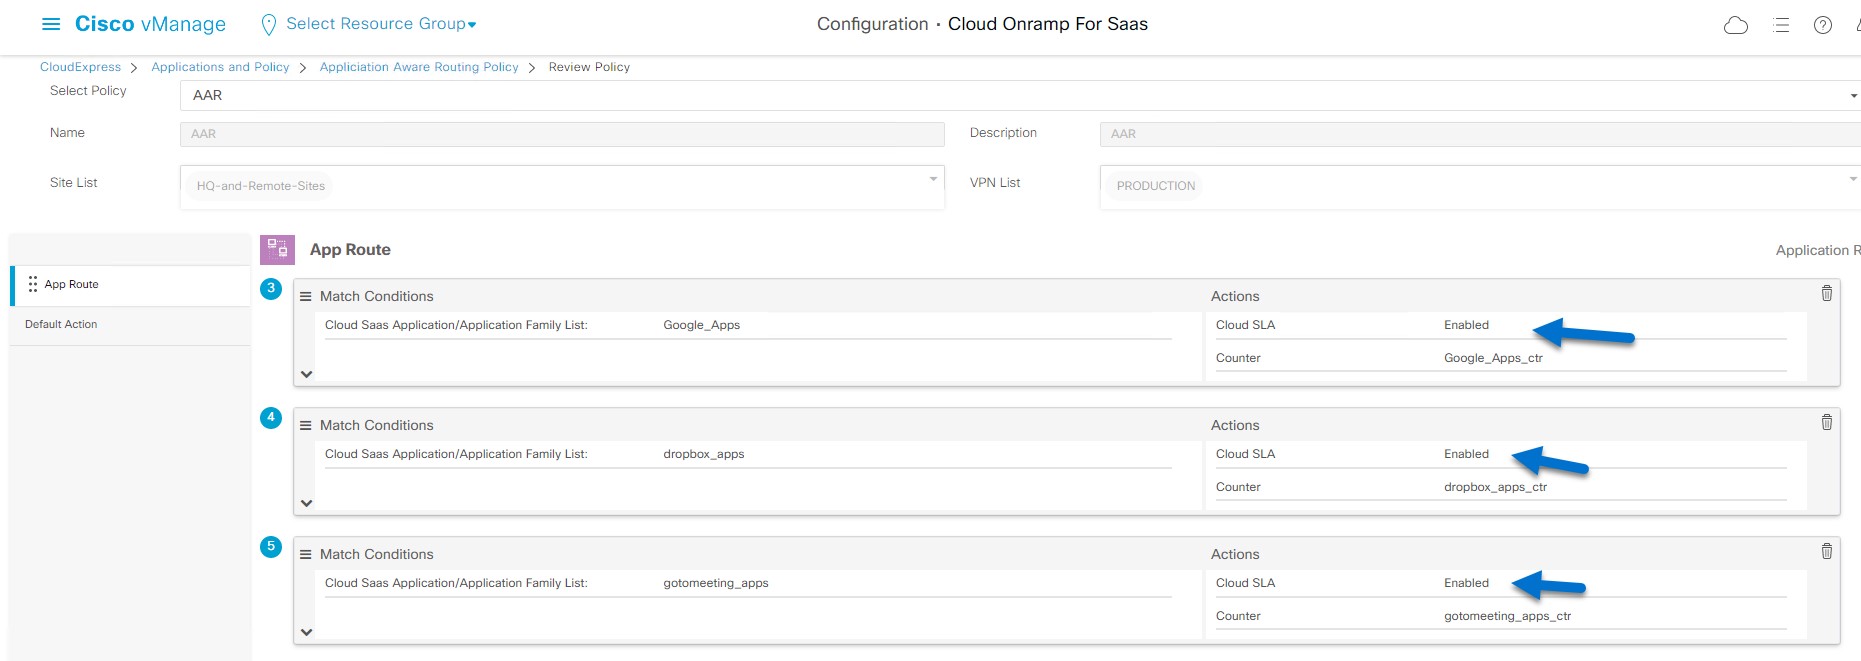Click the sequence number 3 badge
Screen dimensions: 1861x661
click(x=271, y=289)
